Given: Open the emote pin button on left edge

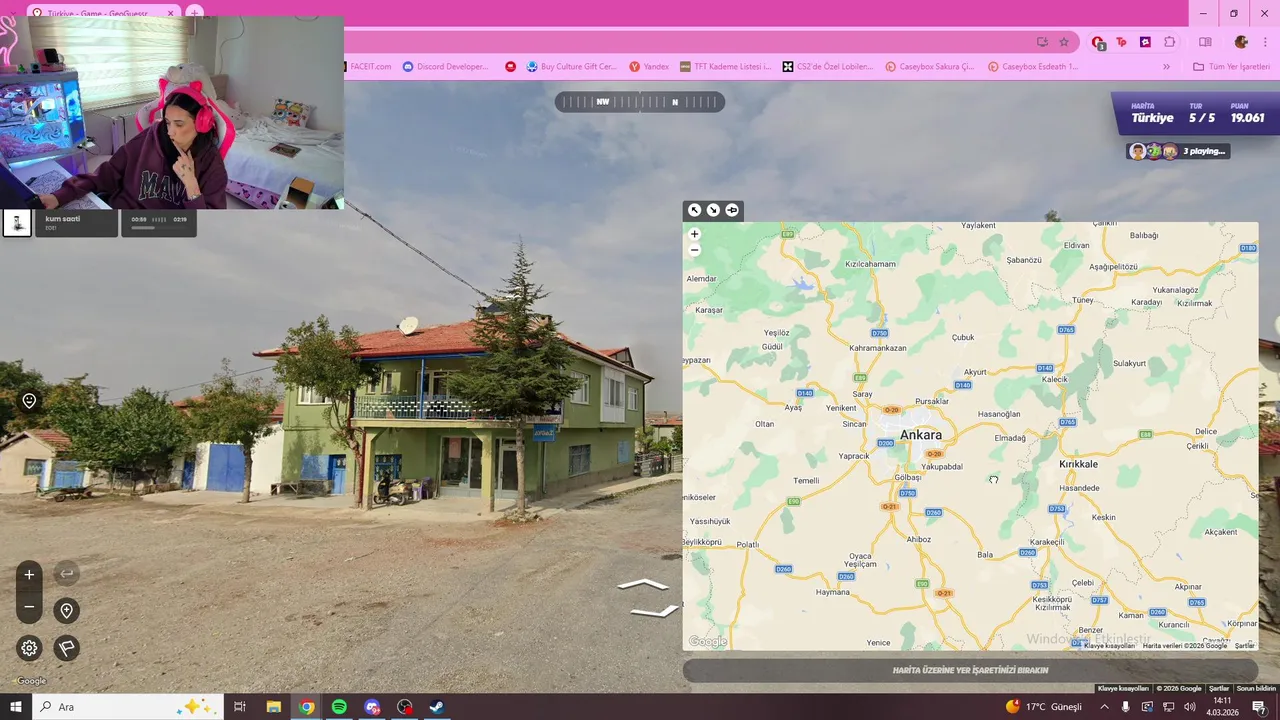Looking at the screenshot, I should pyautogui.click(x=29, y=401).
